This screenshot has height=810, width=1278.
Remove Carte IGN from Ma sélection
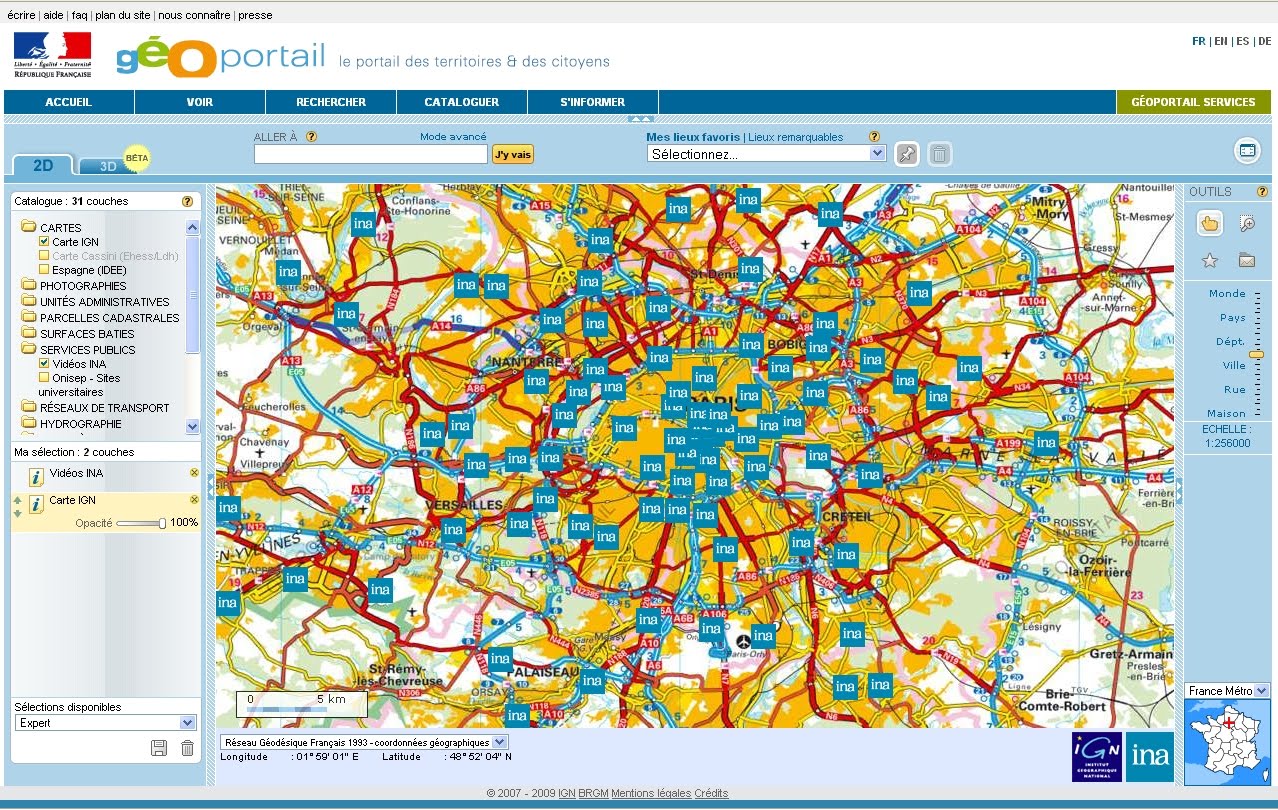[x=194, y=499]
